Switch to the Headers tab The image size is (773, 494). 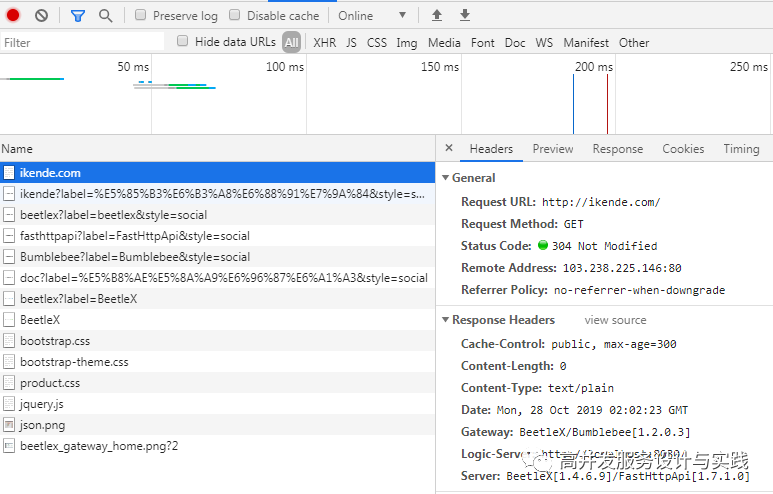pos(491,149)
